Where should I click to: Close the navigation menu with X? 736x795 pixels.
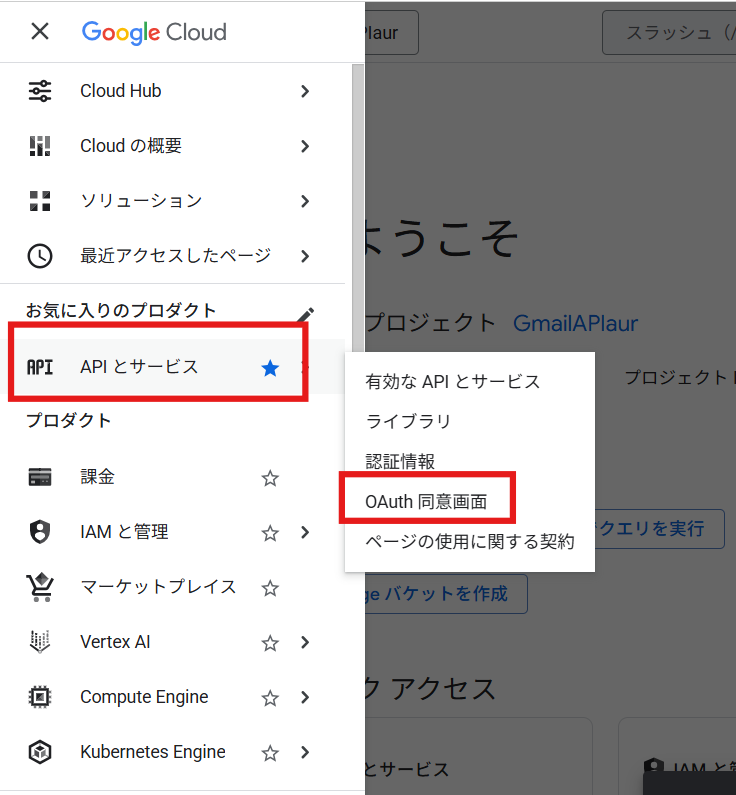(40, 31)
